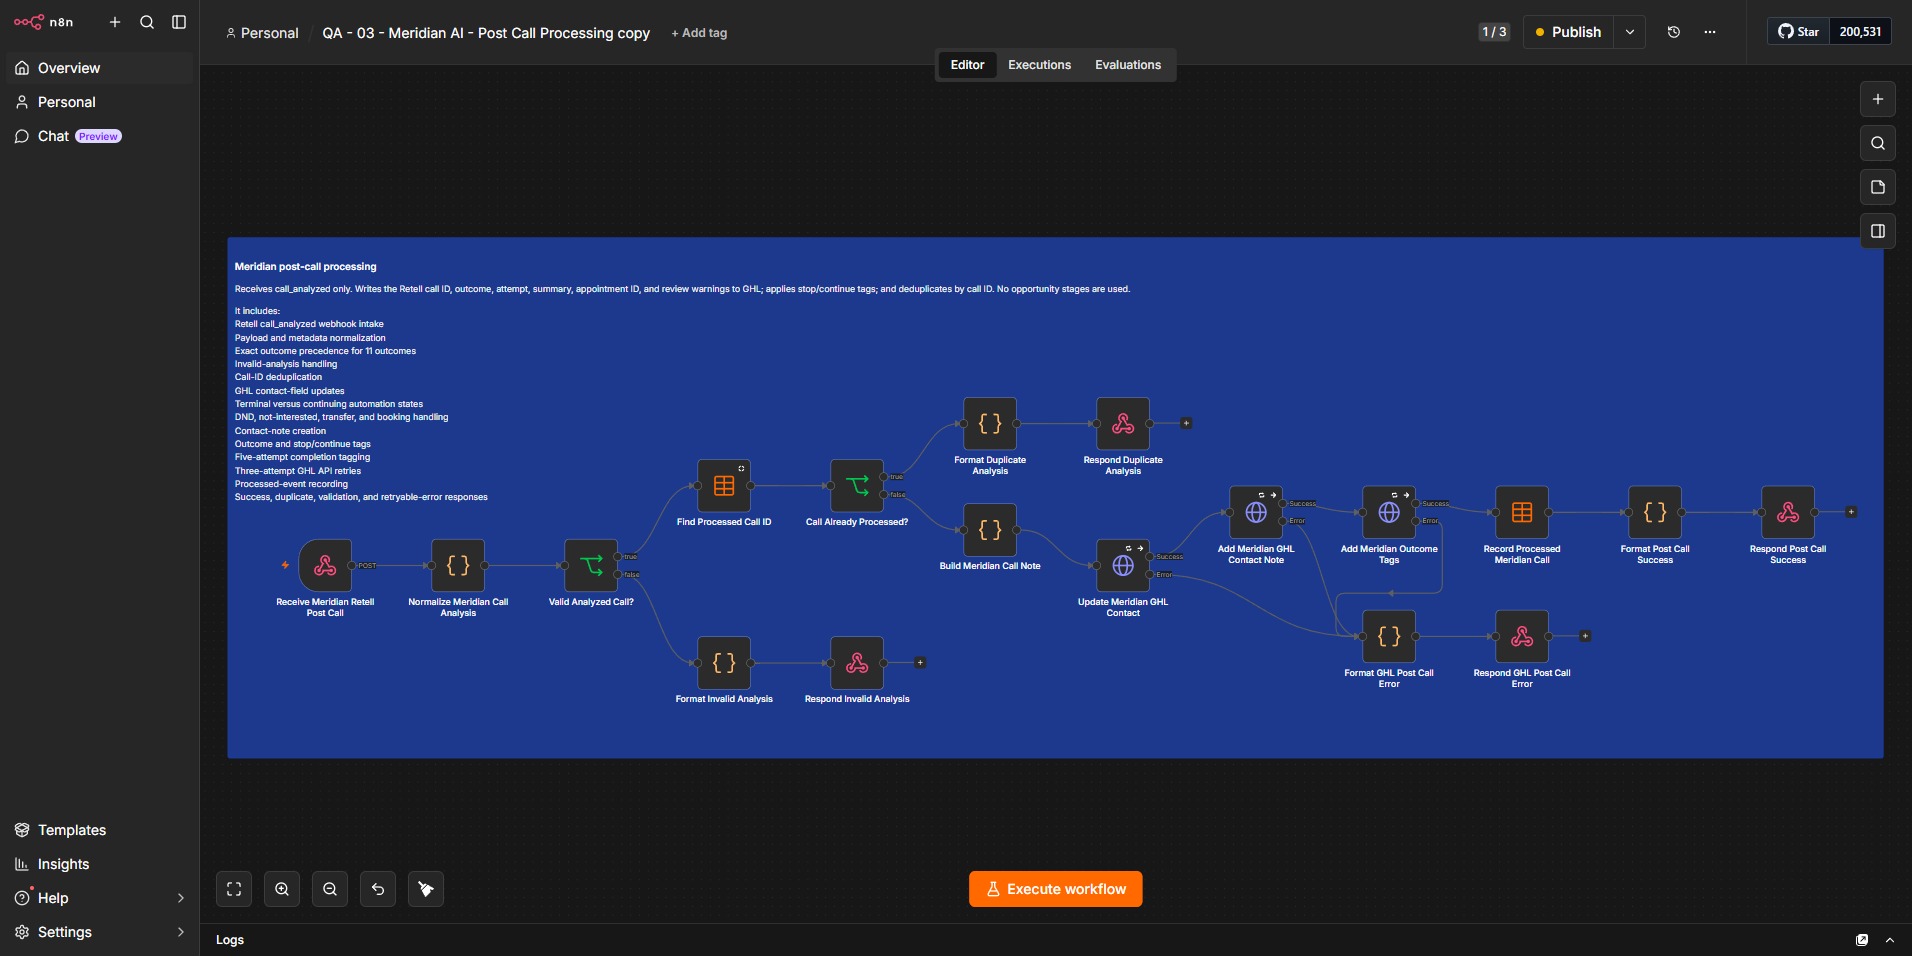Add a node after Respond GHL Post Call Error
Viewport: 1912px width, 956px height.
1585,636
